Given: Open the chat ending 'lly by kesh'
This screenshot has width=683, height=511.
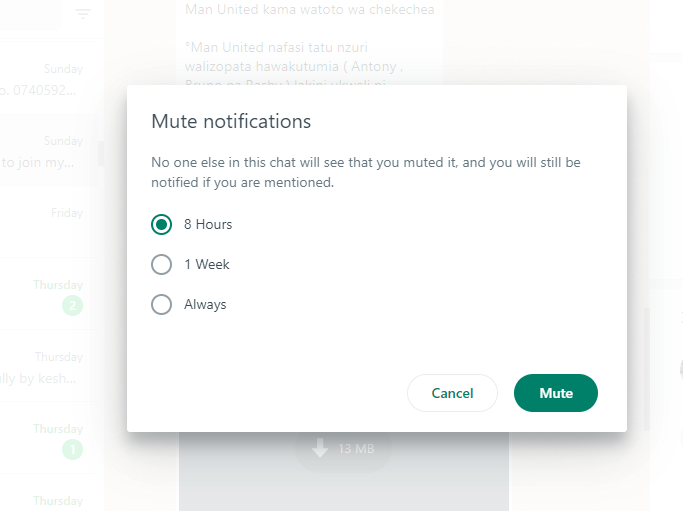Looking at the screenshot, I should [x=50, y=368].
